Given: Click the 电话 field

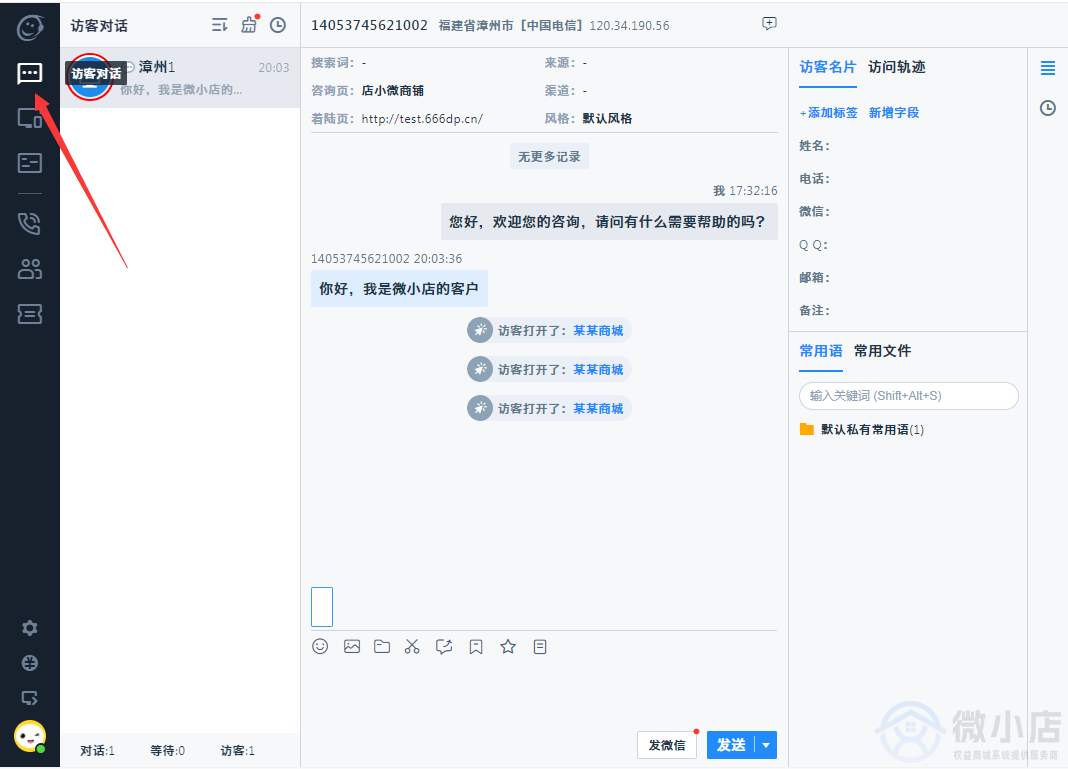Looking at the screenshot, I should [908, 178].
